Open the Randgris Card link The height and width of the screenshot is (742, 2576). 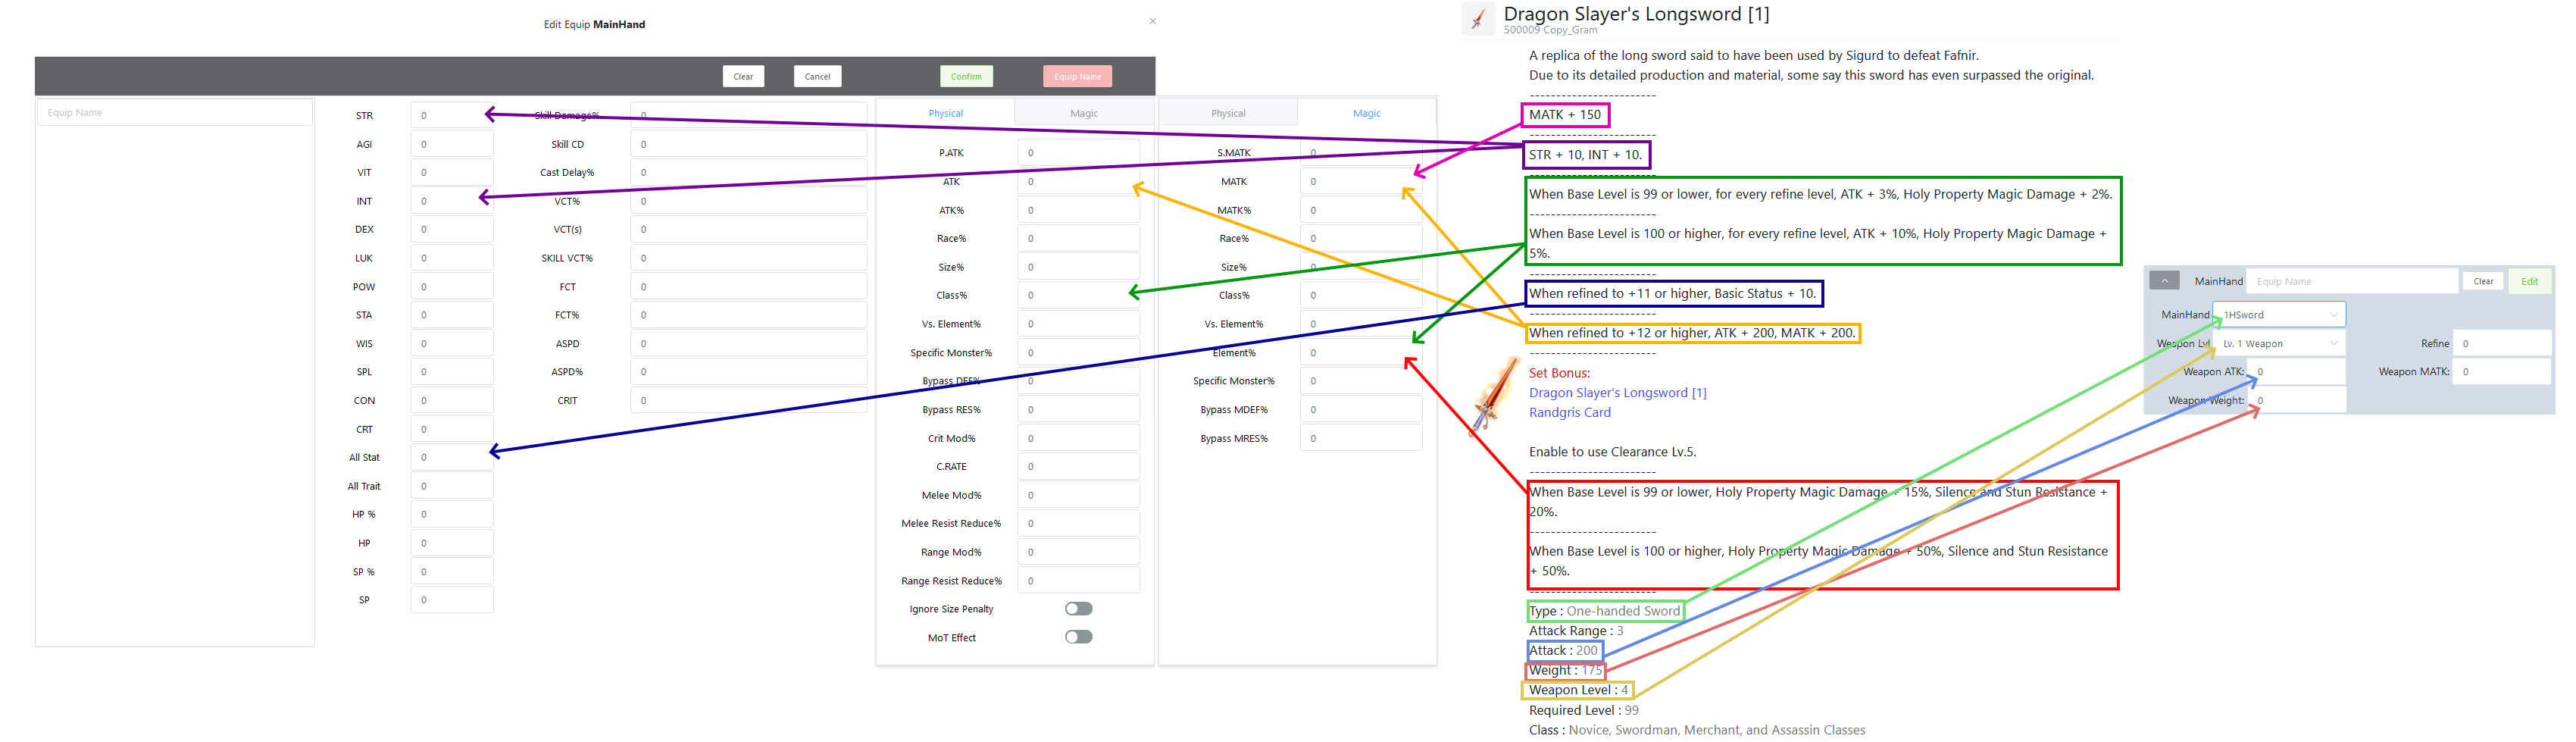click(1569, 412)
